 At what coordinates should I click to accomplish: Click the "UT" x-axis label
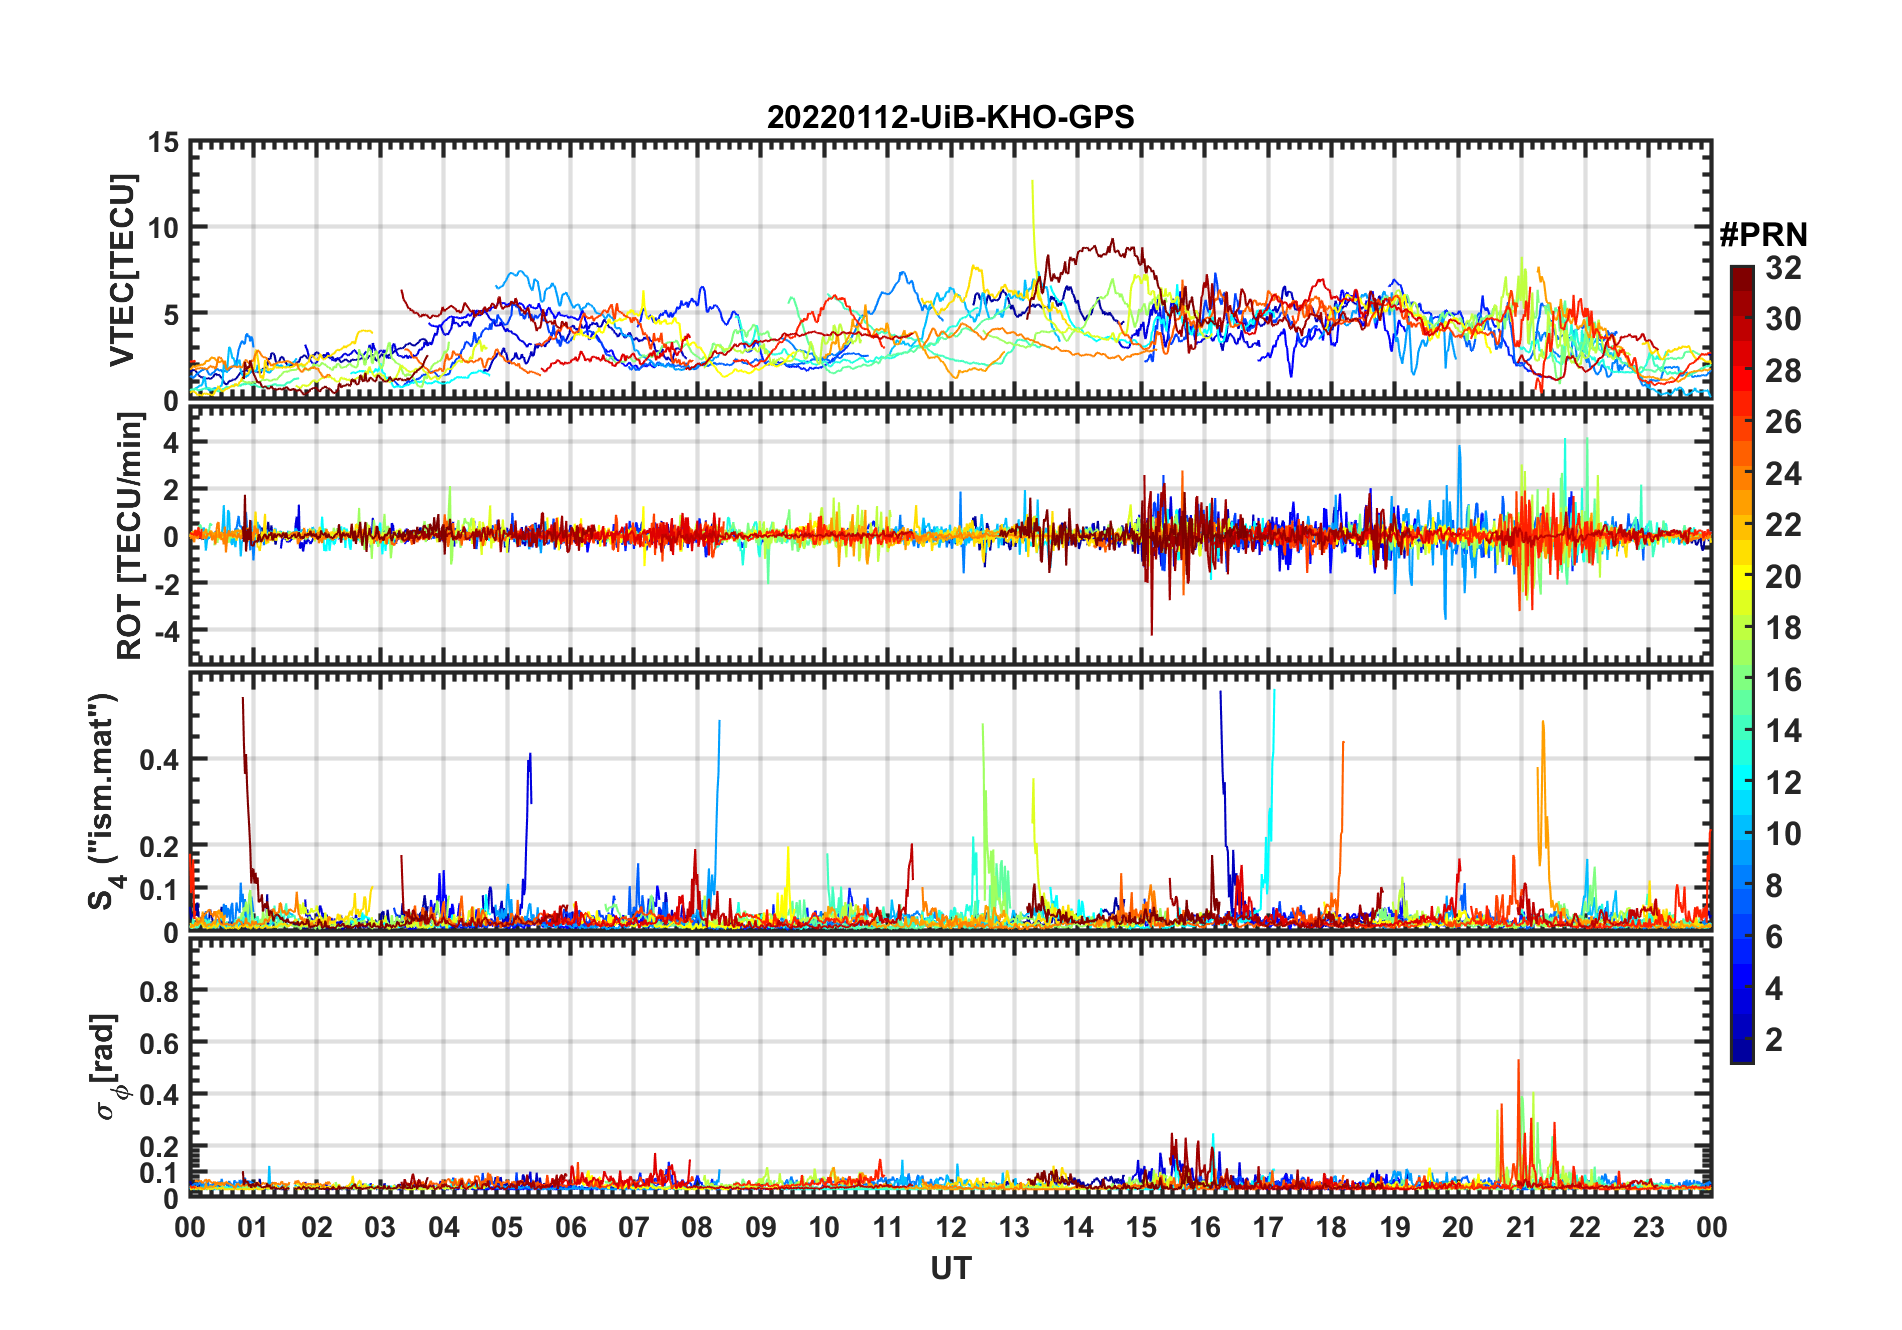951,1268
